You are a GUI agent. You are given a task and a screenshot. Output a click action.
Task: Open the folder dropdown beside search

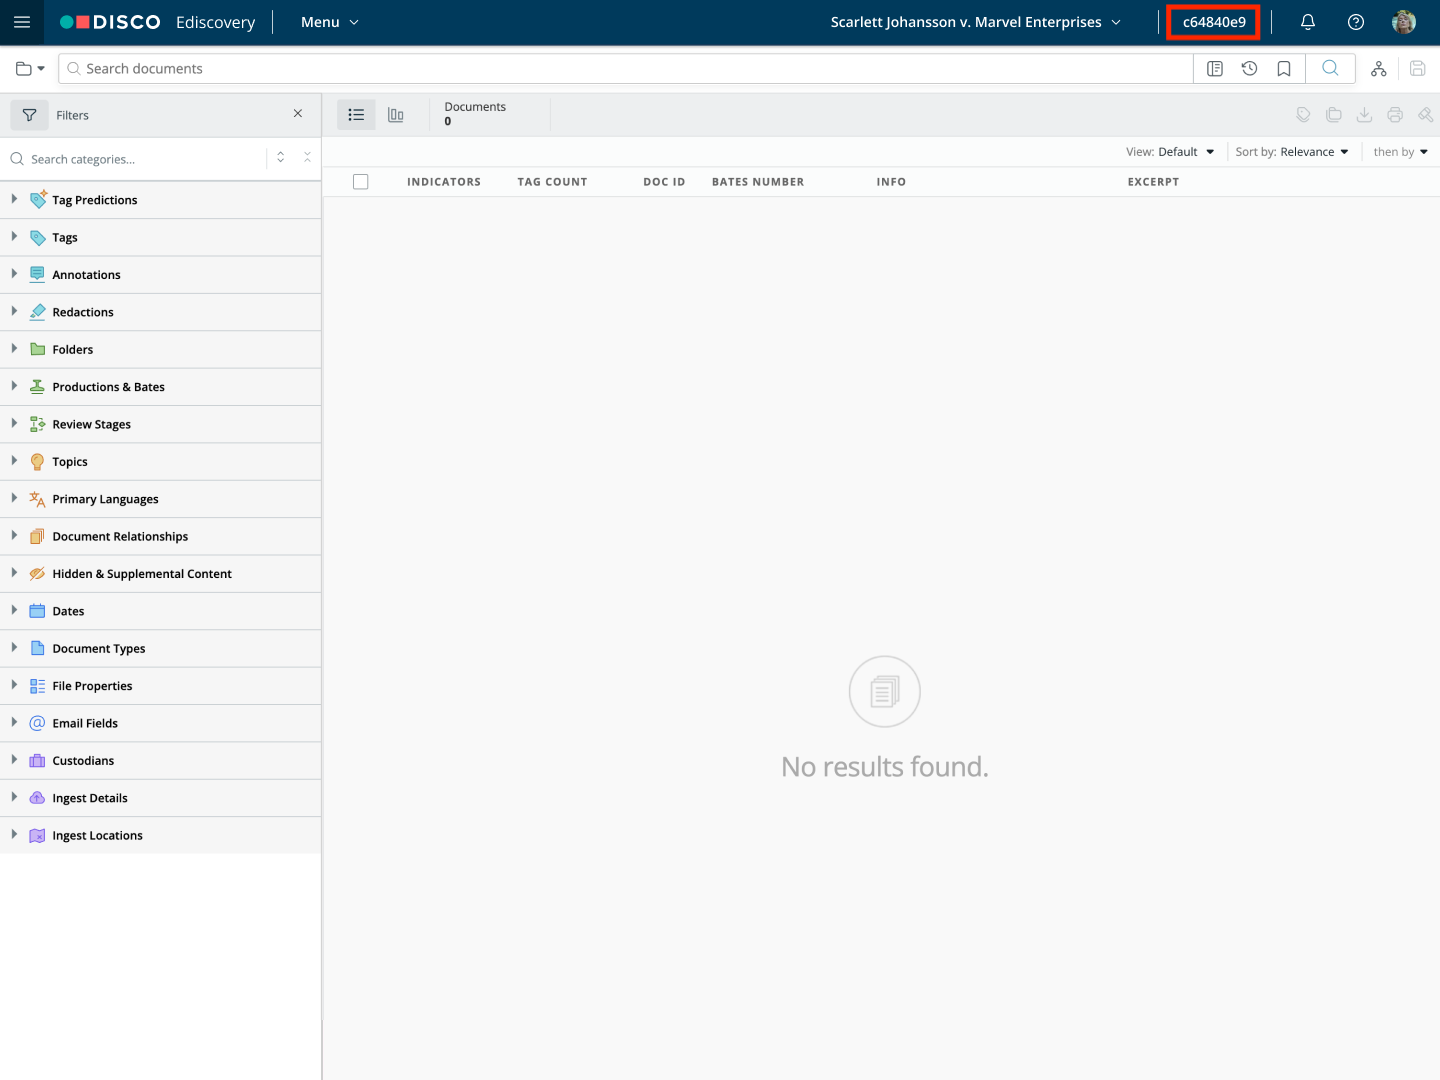pos(30,69)
